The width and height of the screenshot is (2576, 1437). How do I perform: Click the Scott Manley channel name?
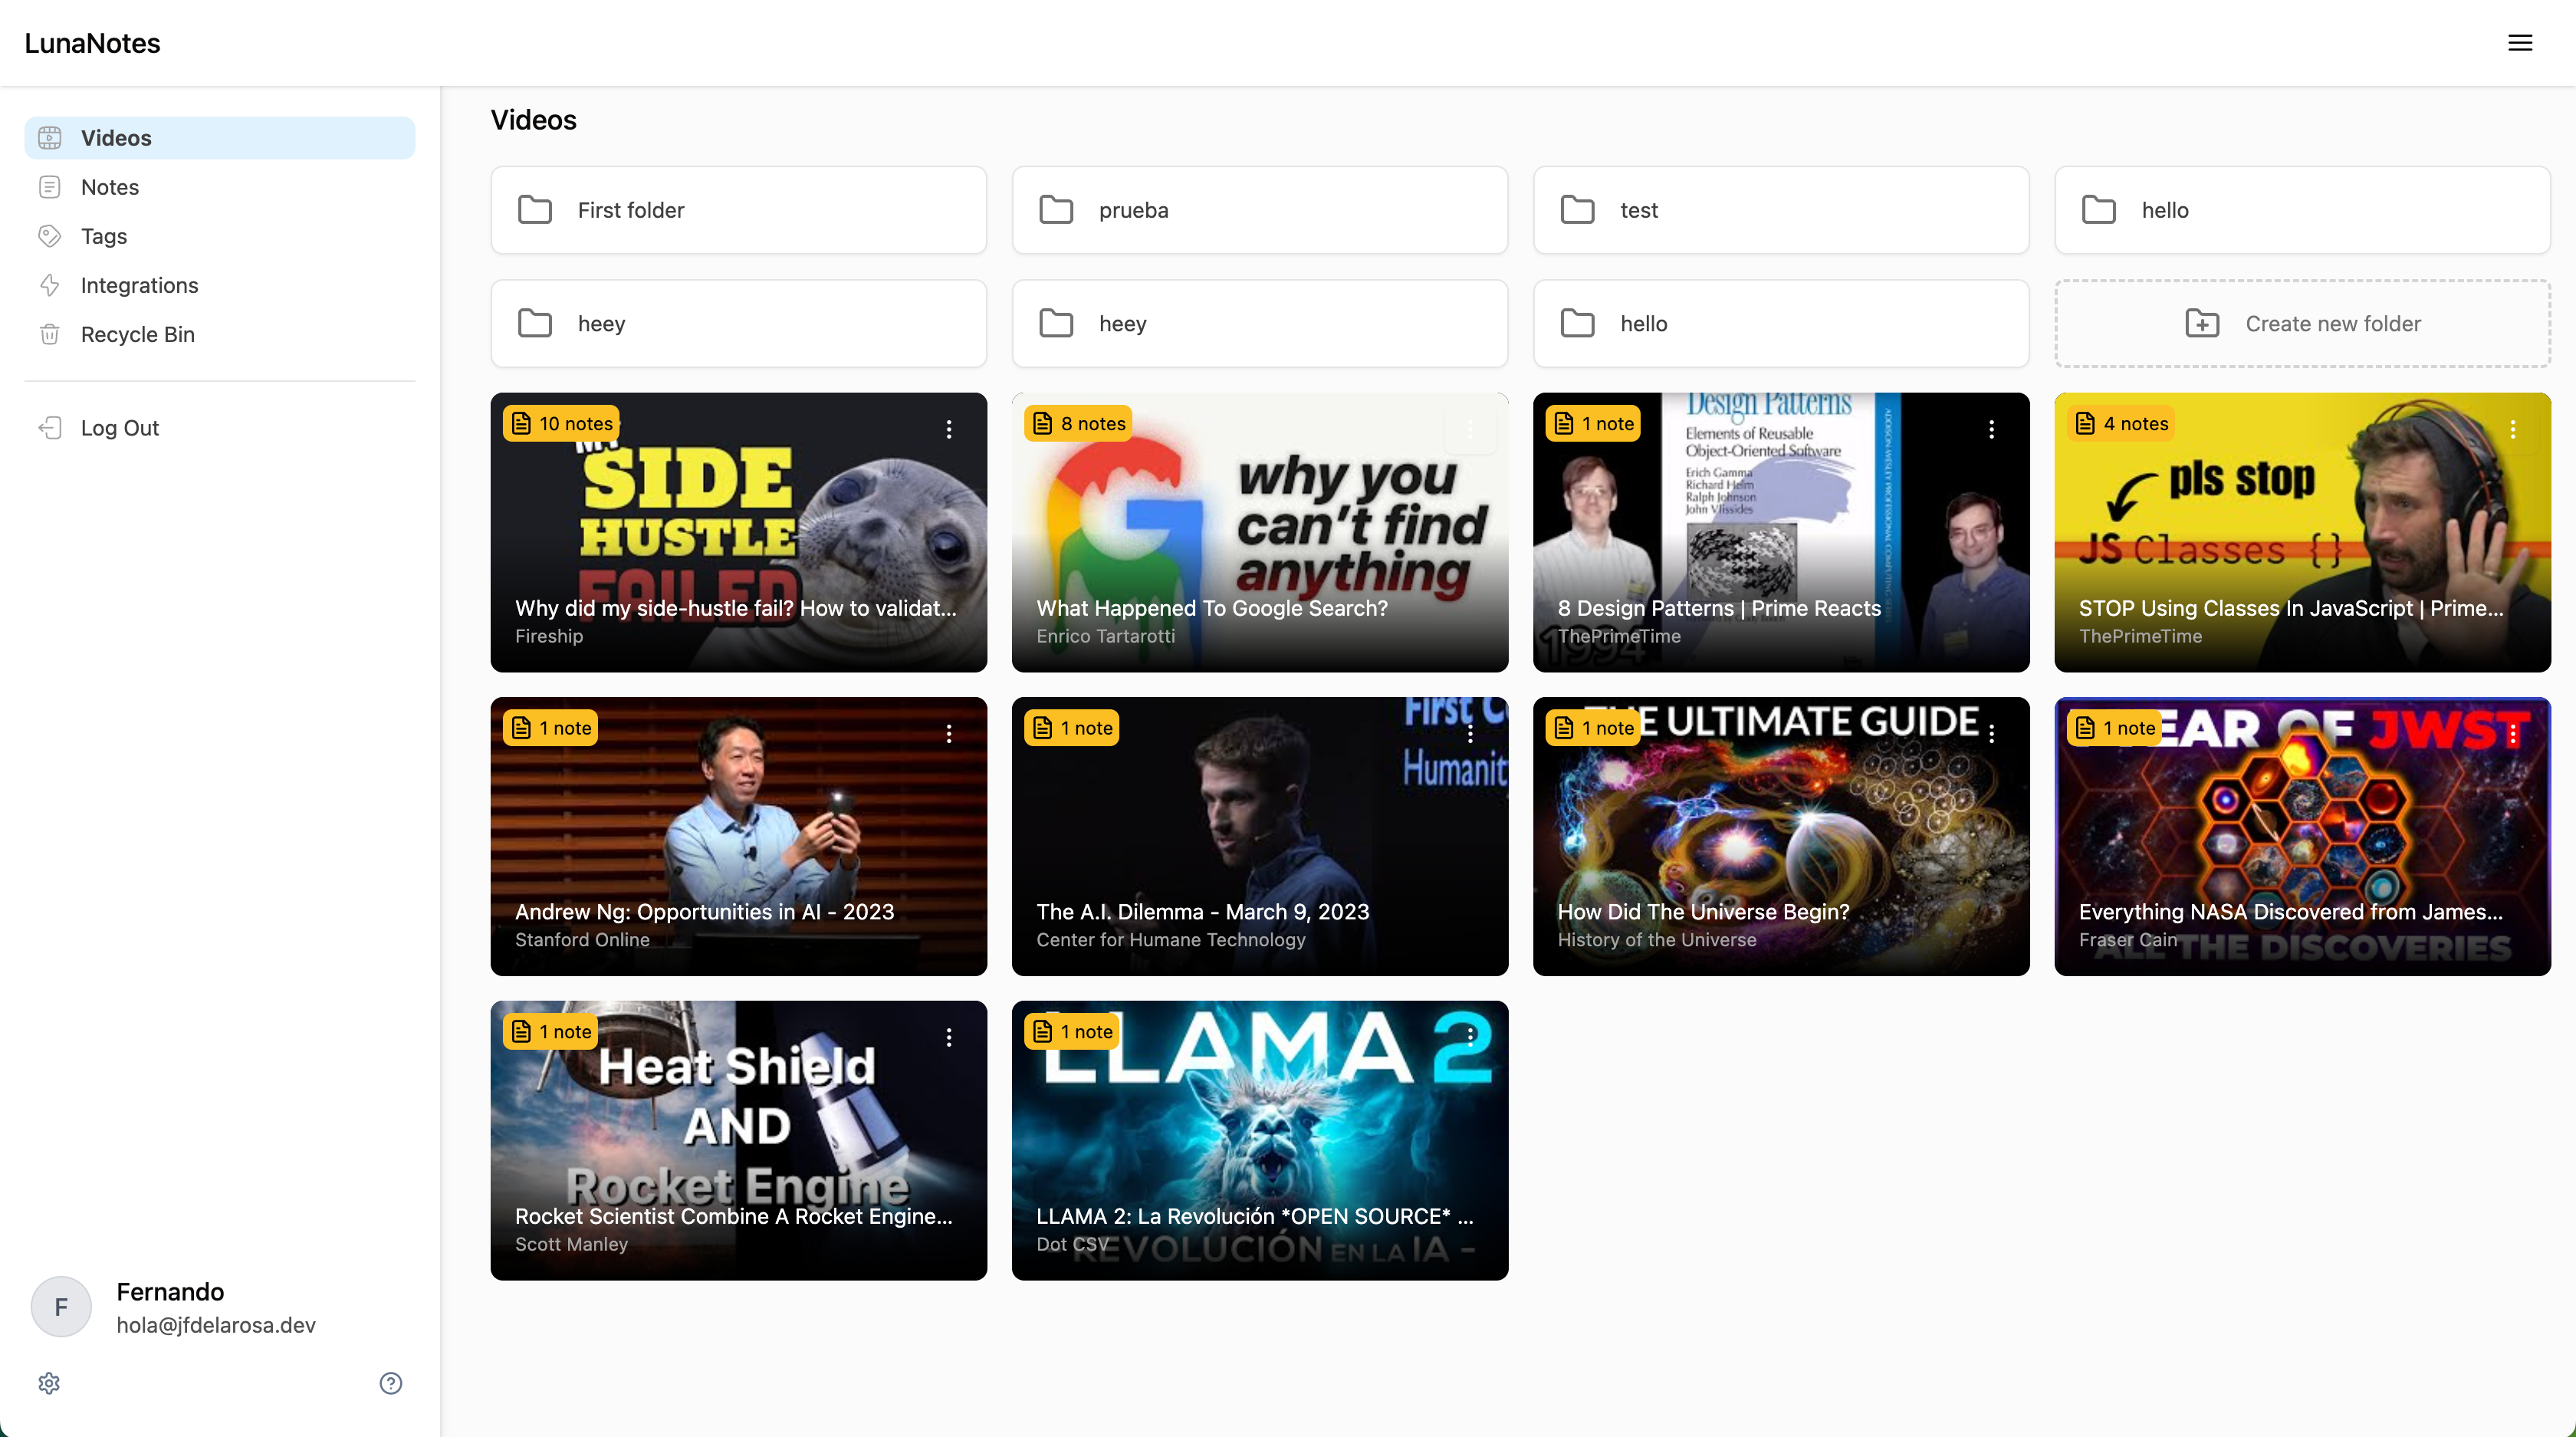(x=571, y=1244)
